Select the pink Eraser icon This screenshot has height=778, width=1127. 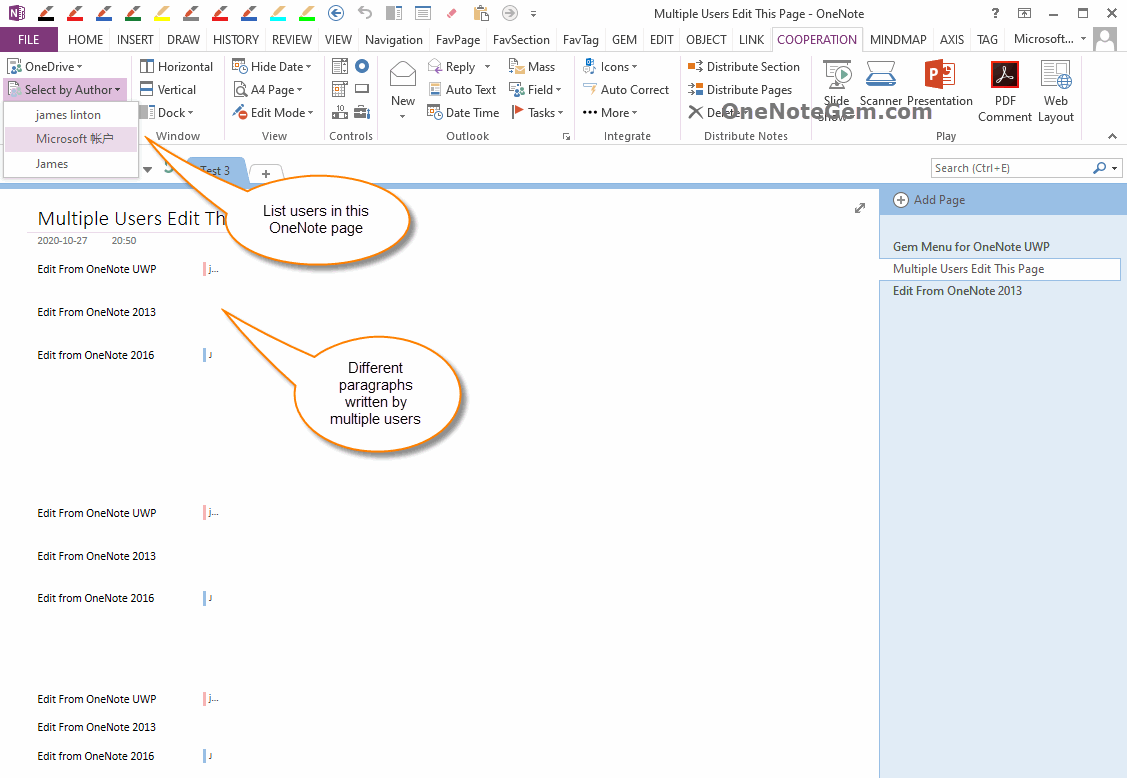pos(451,13)
